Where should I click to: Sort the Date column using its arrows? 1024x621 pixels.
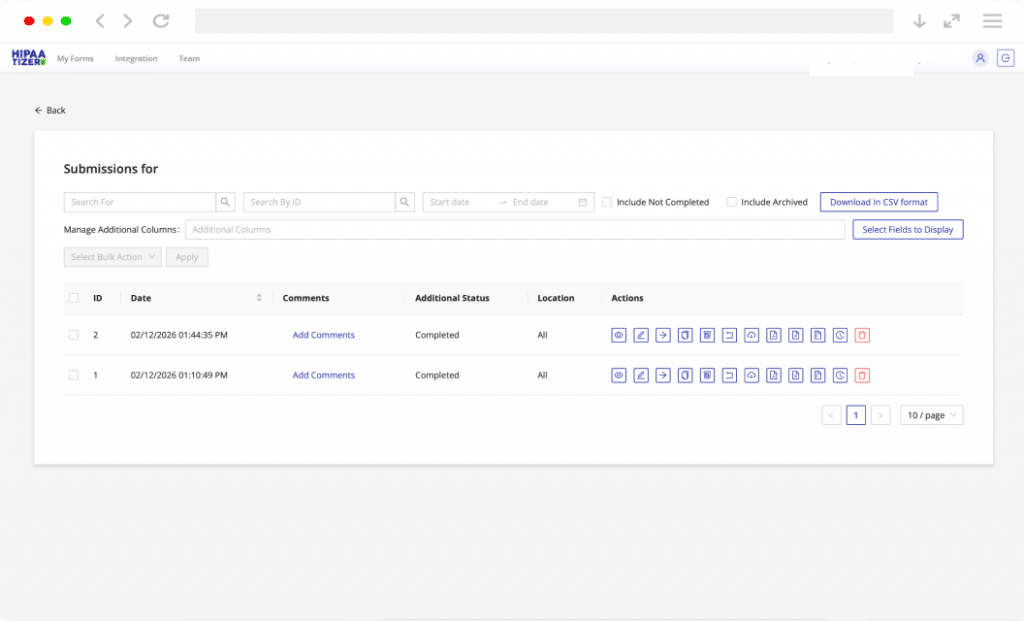(x=259, y=297)
